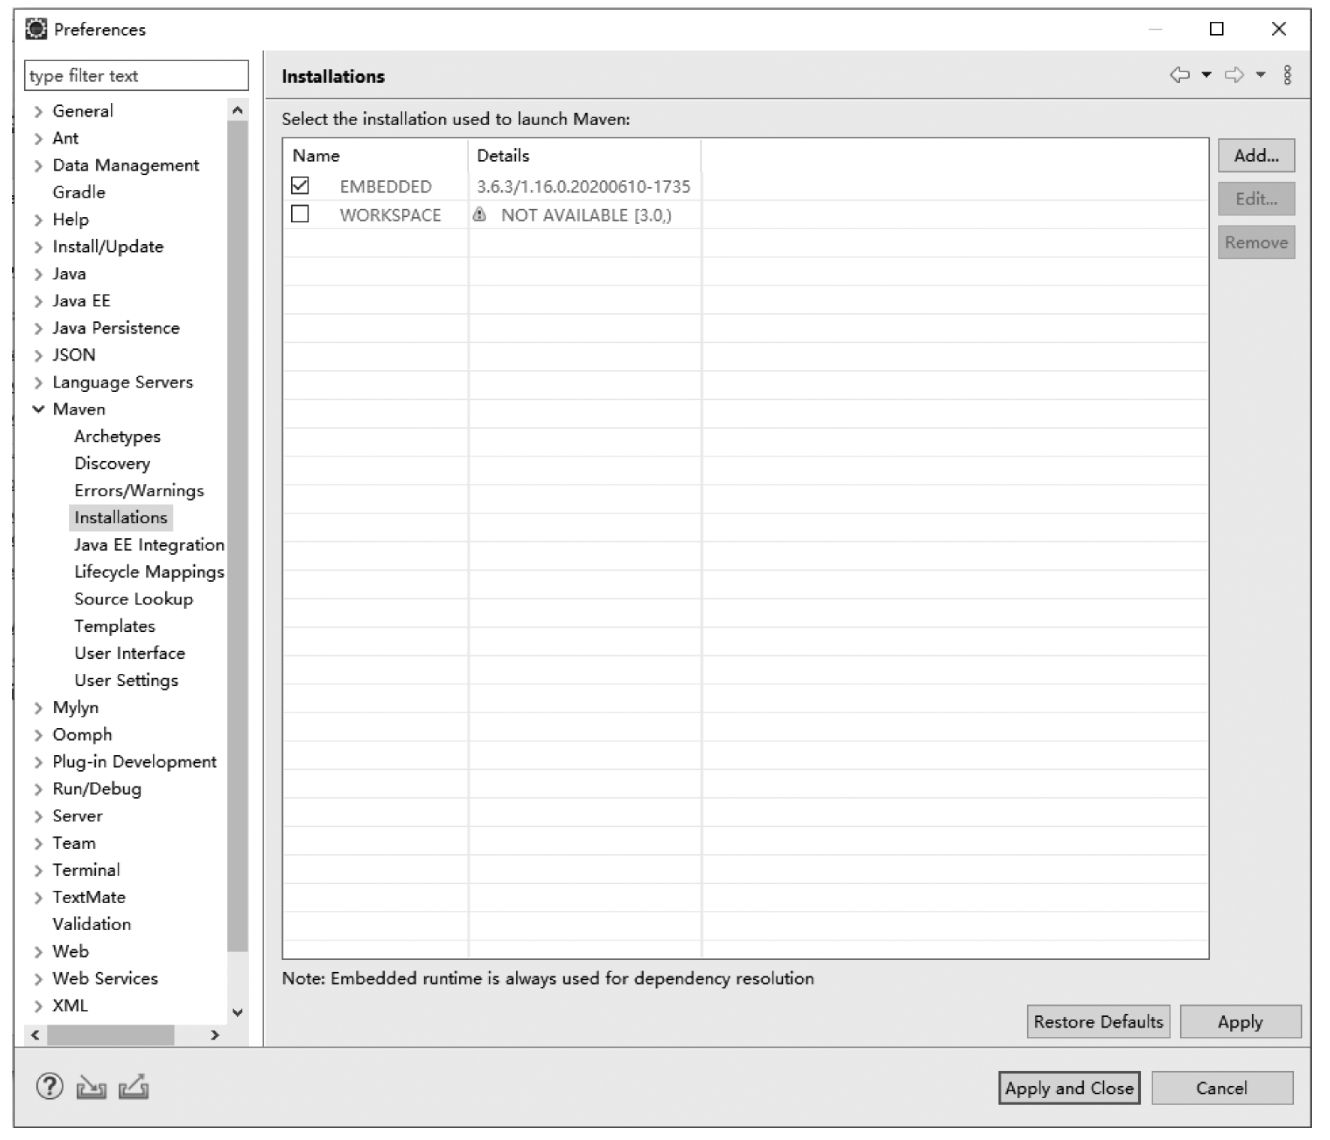Viewport: 1330px width, 1140px height.
Task: Expand the Web Services node
Action: pyautogui.click(x=38, y=979)
